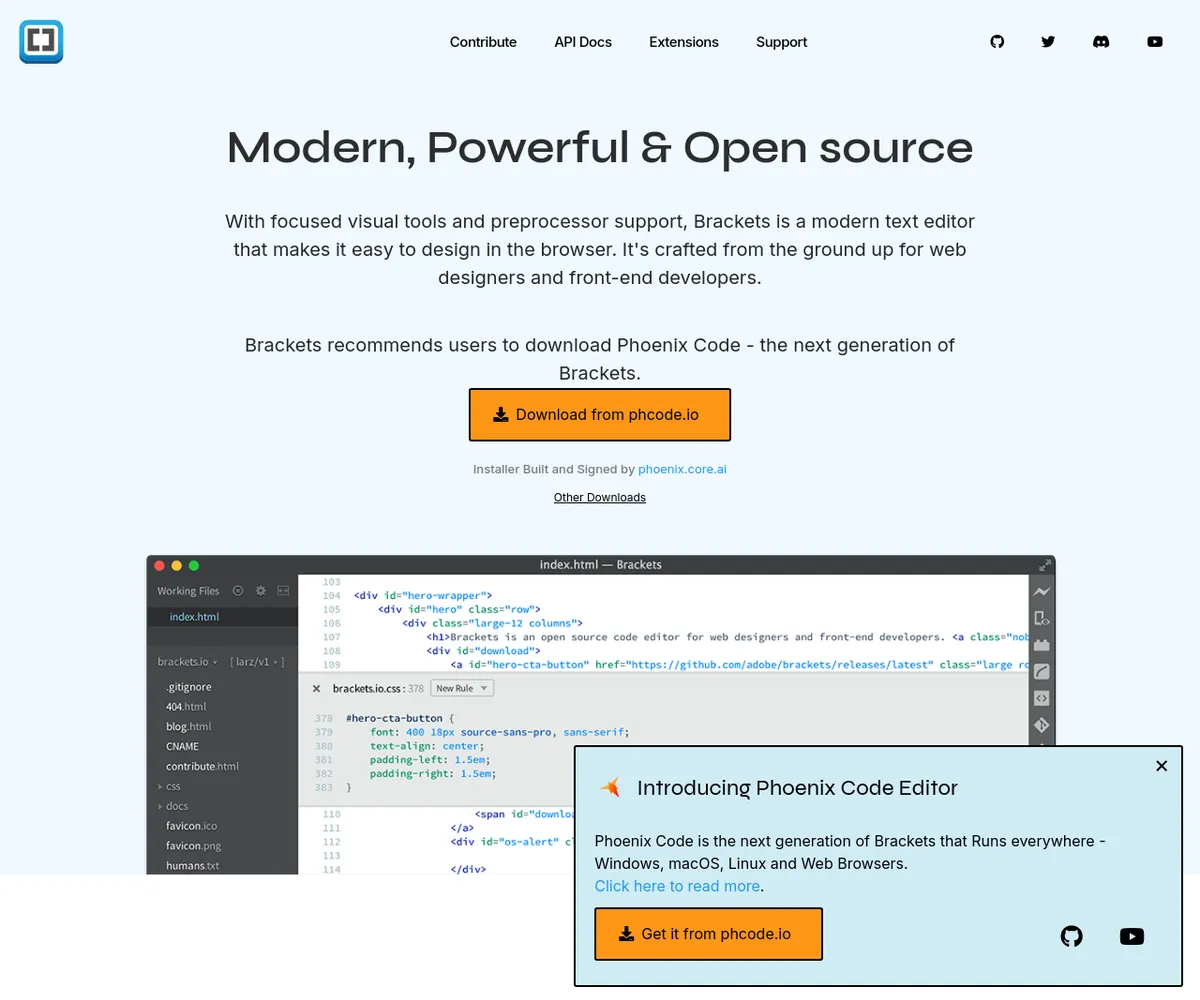Click the Download from phcode.io button
1200x1000 pixels.
[600, 415]
